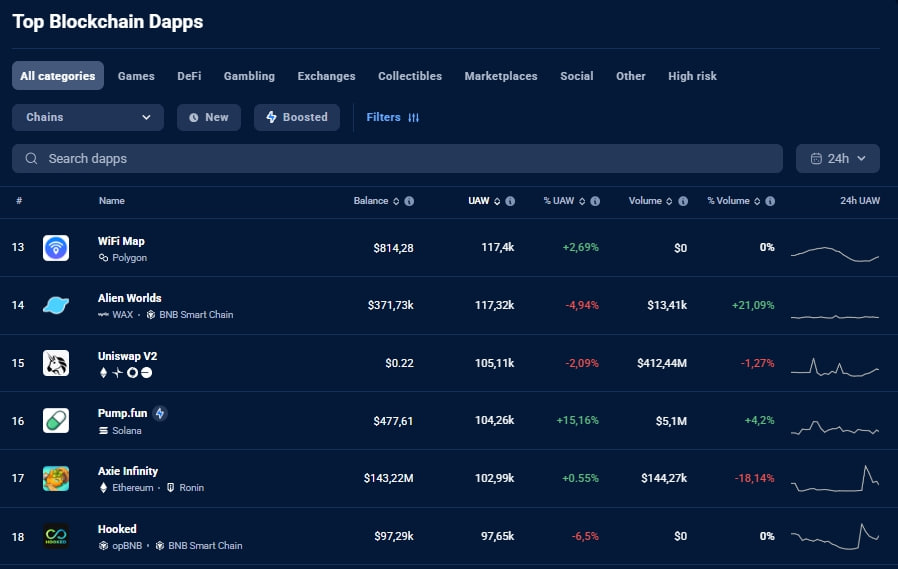Sort by % Volume arrows
This screenshot has height=569, width=898.
(757, 201)
